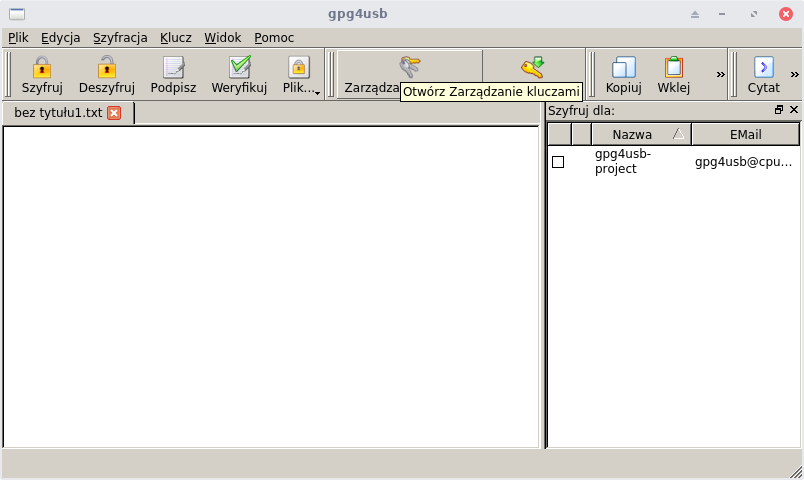Close the Szyfruj dla panel

tap(794, 109)
